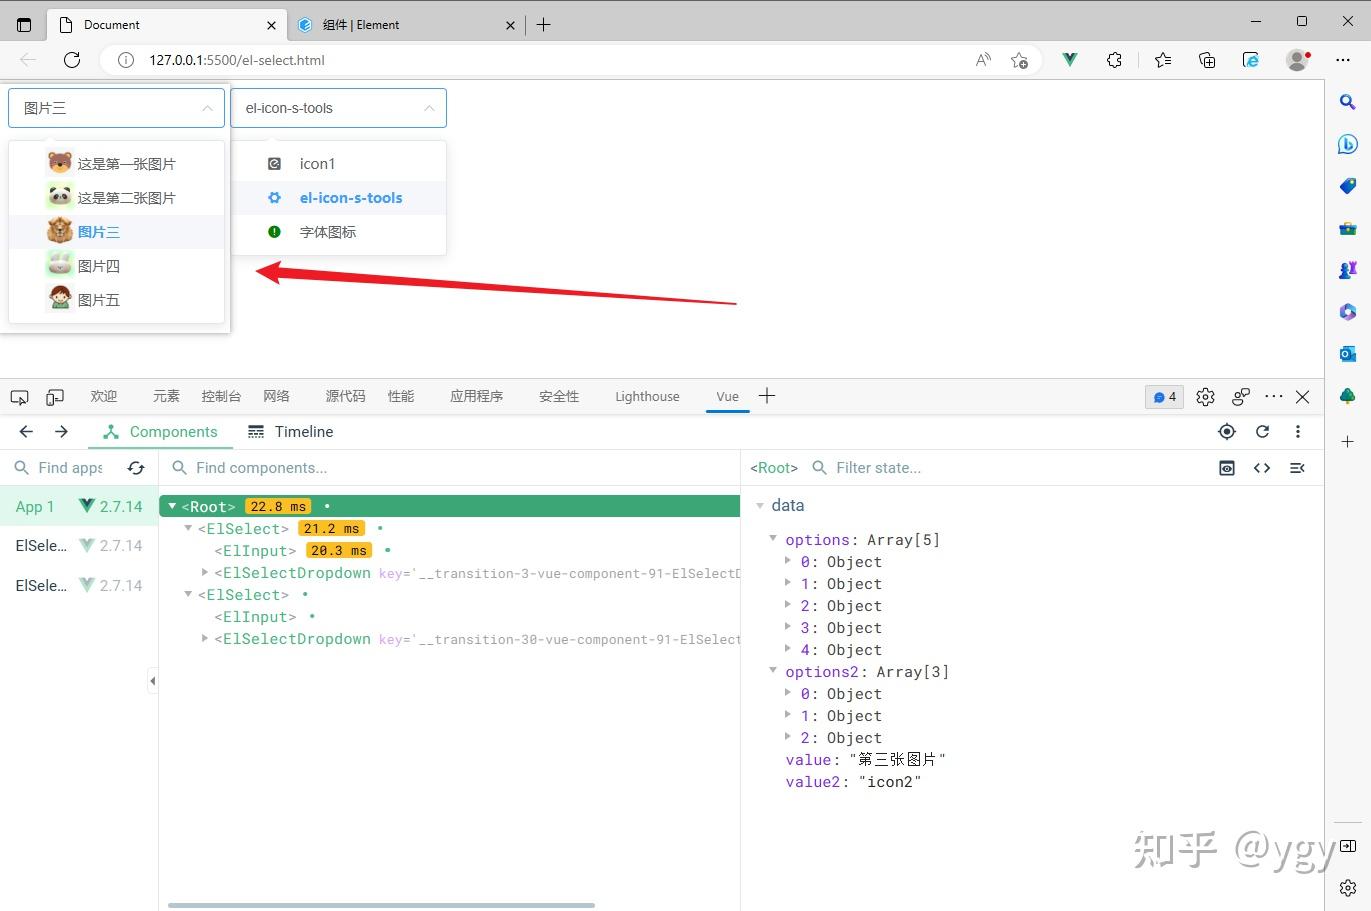Select option 字体图标
Viewport: 1371px width, 911px height.
338,232
